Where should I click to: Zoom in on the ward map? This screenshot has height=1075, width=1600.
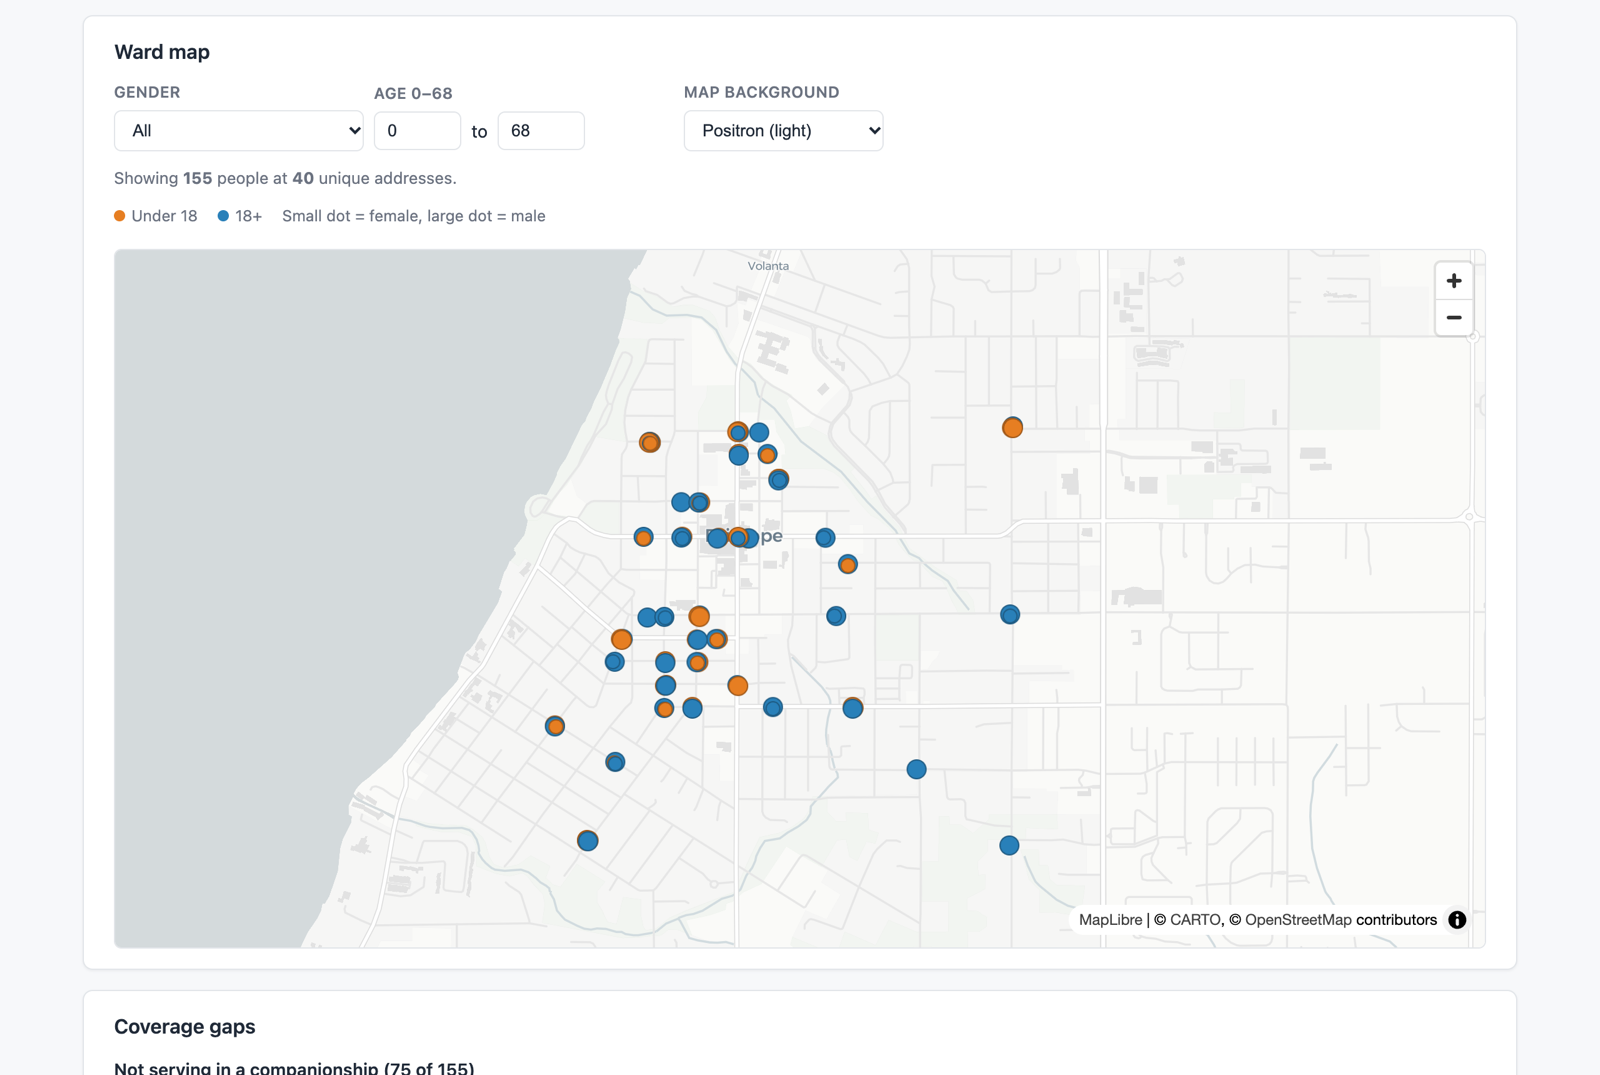tap(1453, 281)
